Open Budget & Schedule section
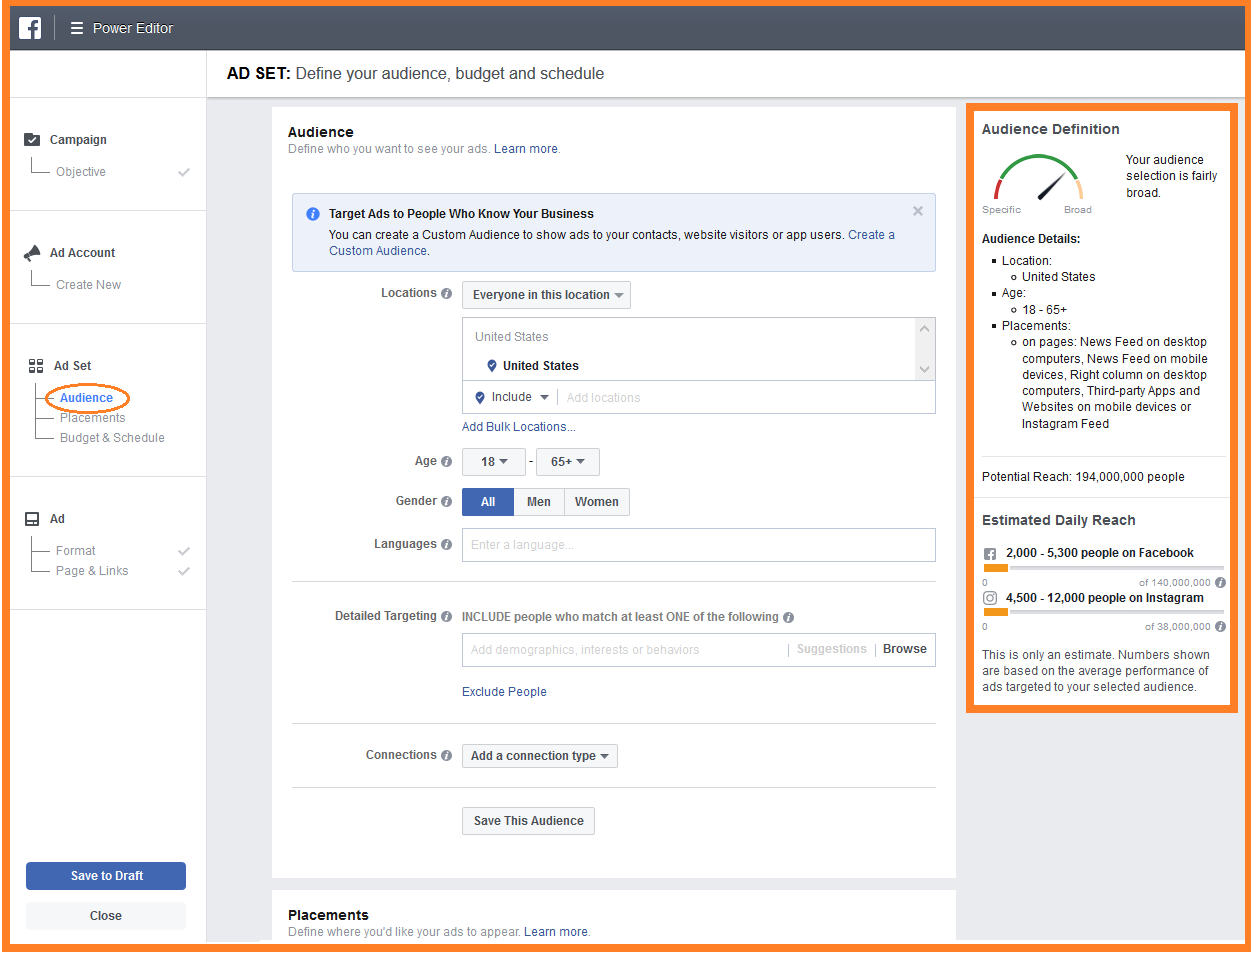The width and height of the screenshot is (1251, 956). 112,438
